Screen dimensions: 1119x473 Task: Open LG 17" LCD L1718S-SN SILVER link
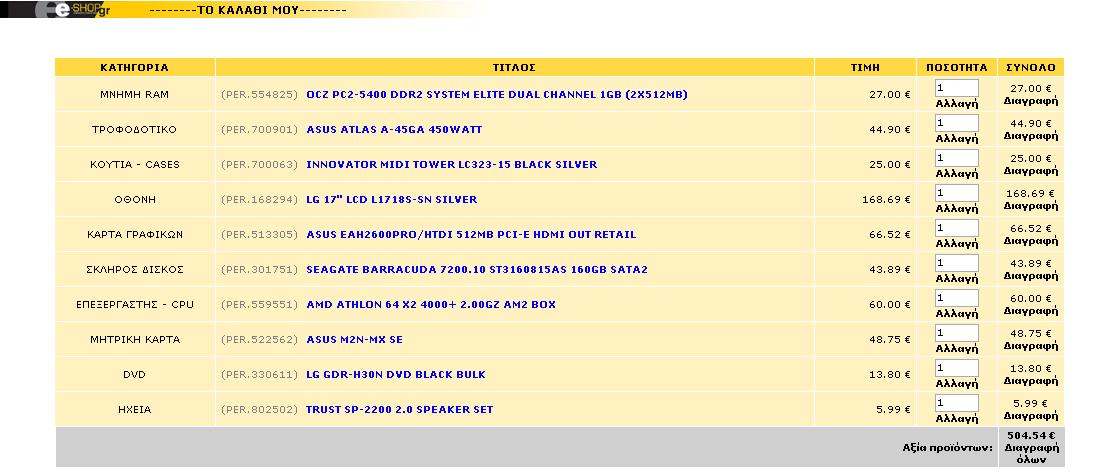click(x=392, y=199)
